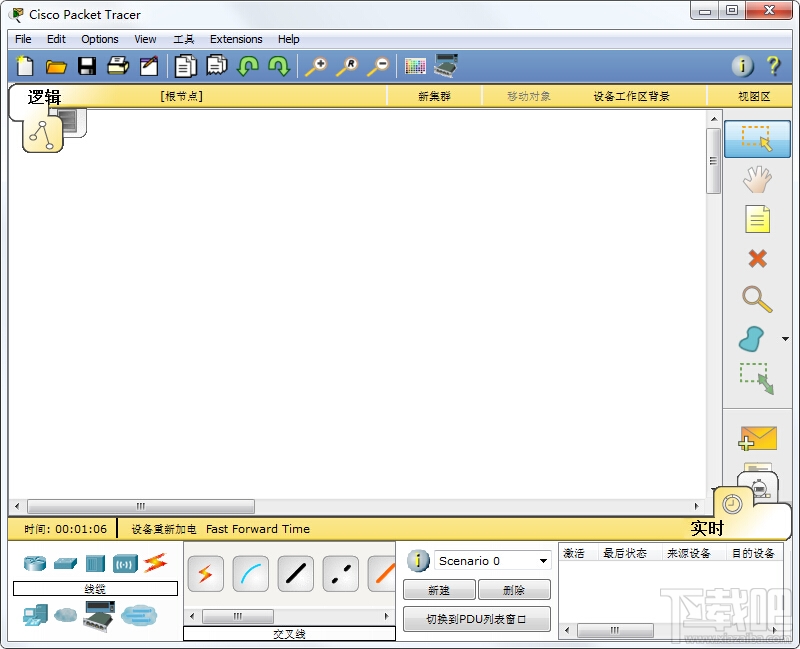The image size is (800, 649).
Task: Redo with the right green arrow
Action: [279, 66]
